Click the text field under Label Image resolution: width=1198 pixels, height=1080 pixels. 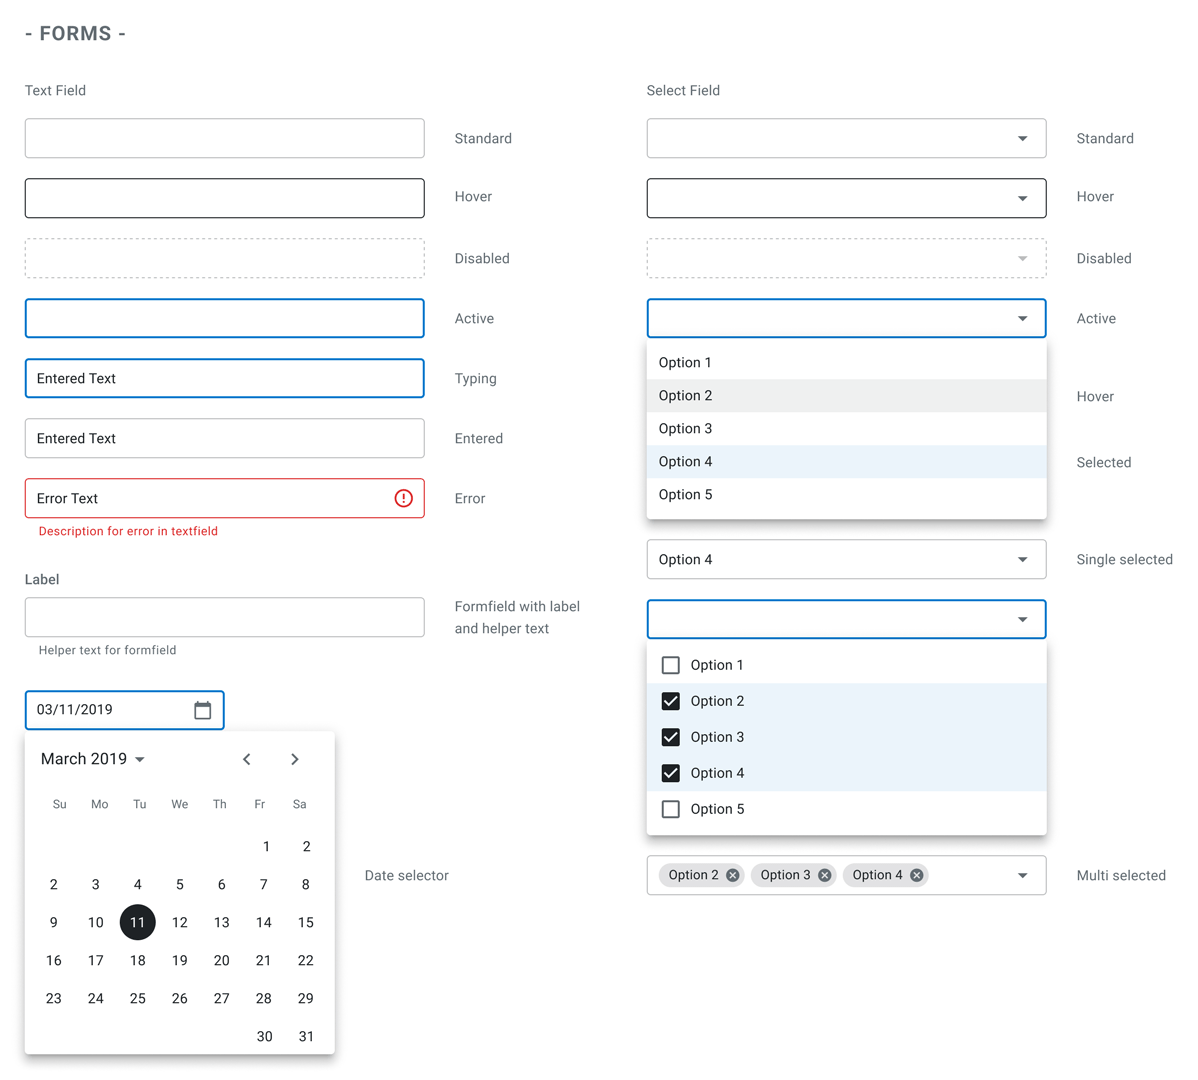coord(224,617)
